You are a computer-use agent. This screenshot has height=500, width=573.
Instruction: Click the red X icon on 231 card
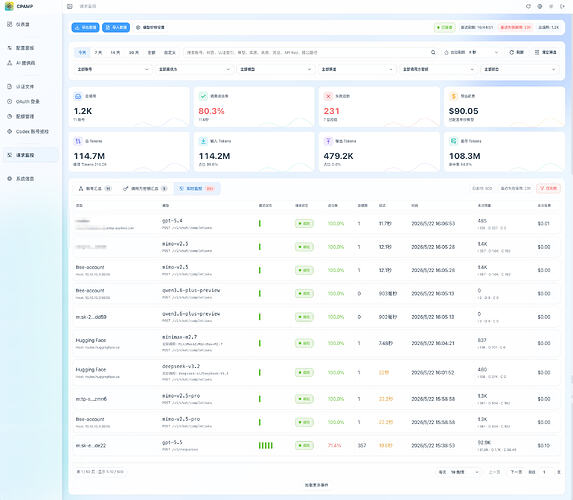(328, 96)
